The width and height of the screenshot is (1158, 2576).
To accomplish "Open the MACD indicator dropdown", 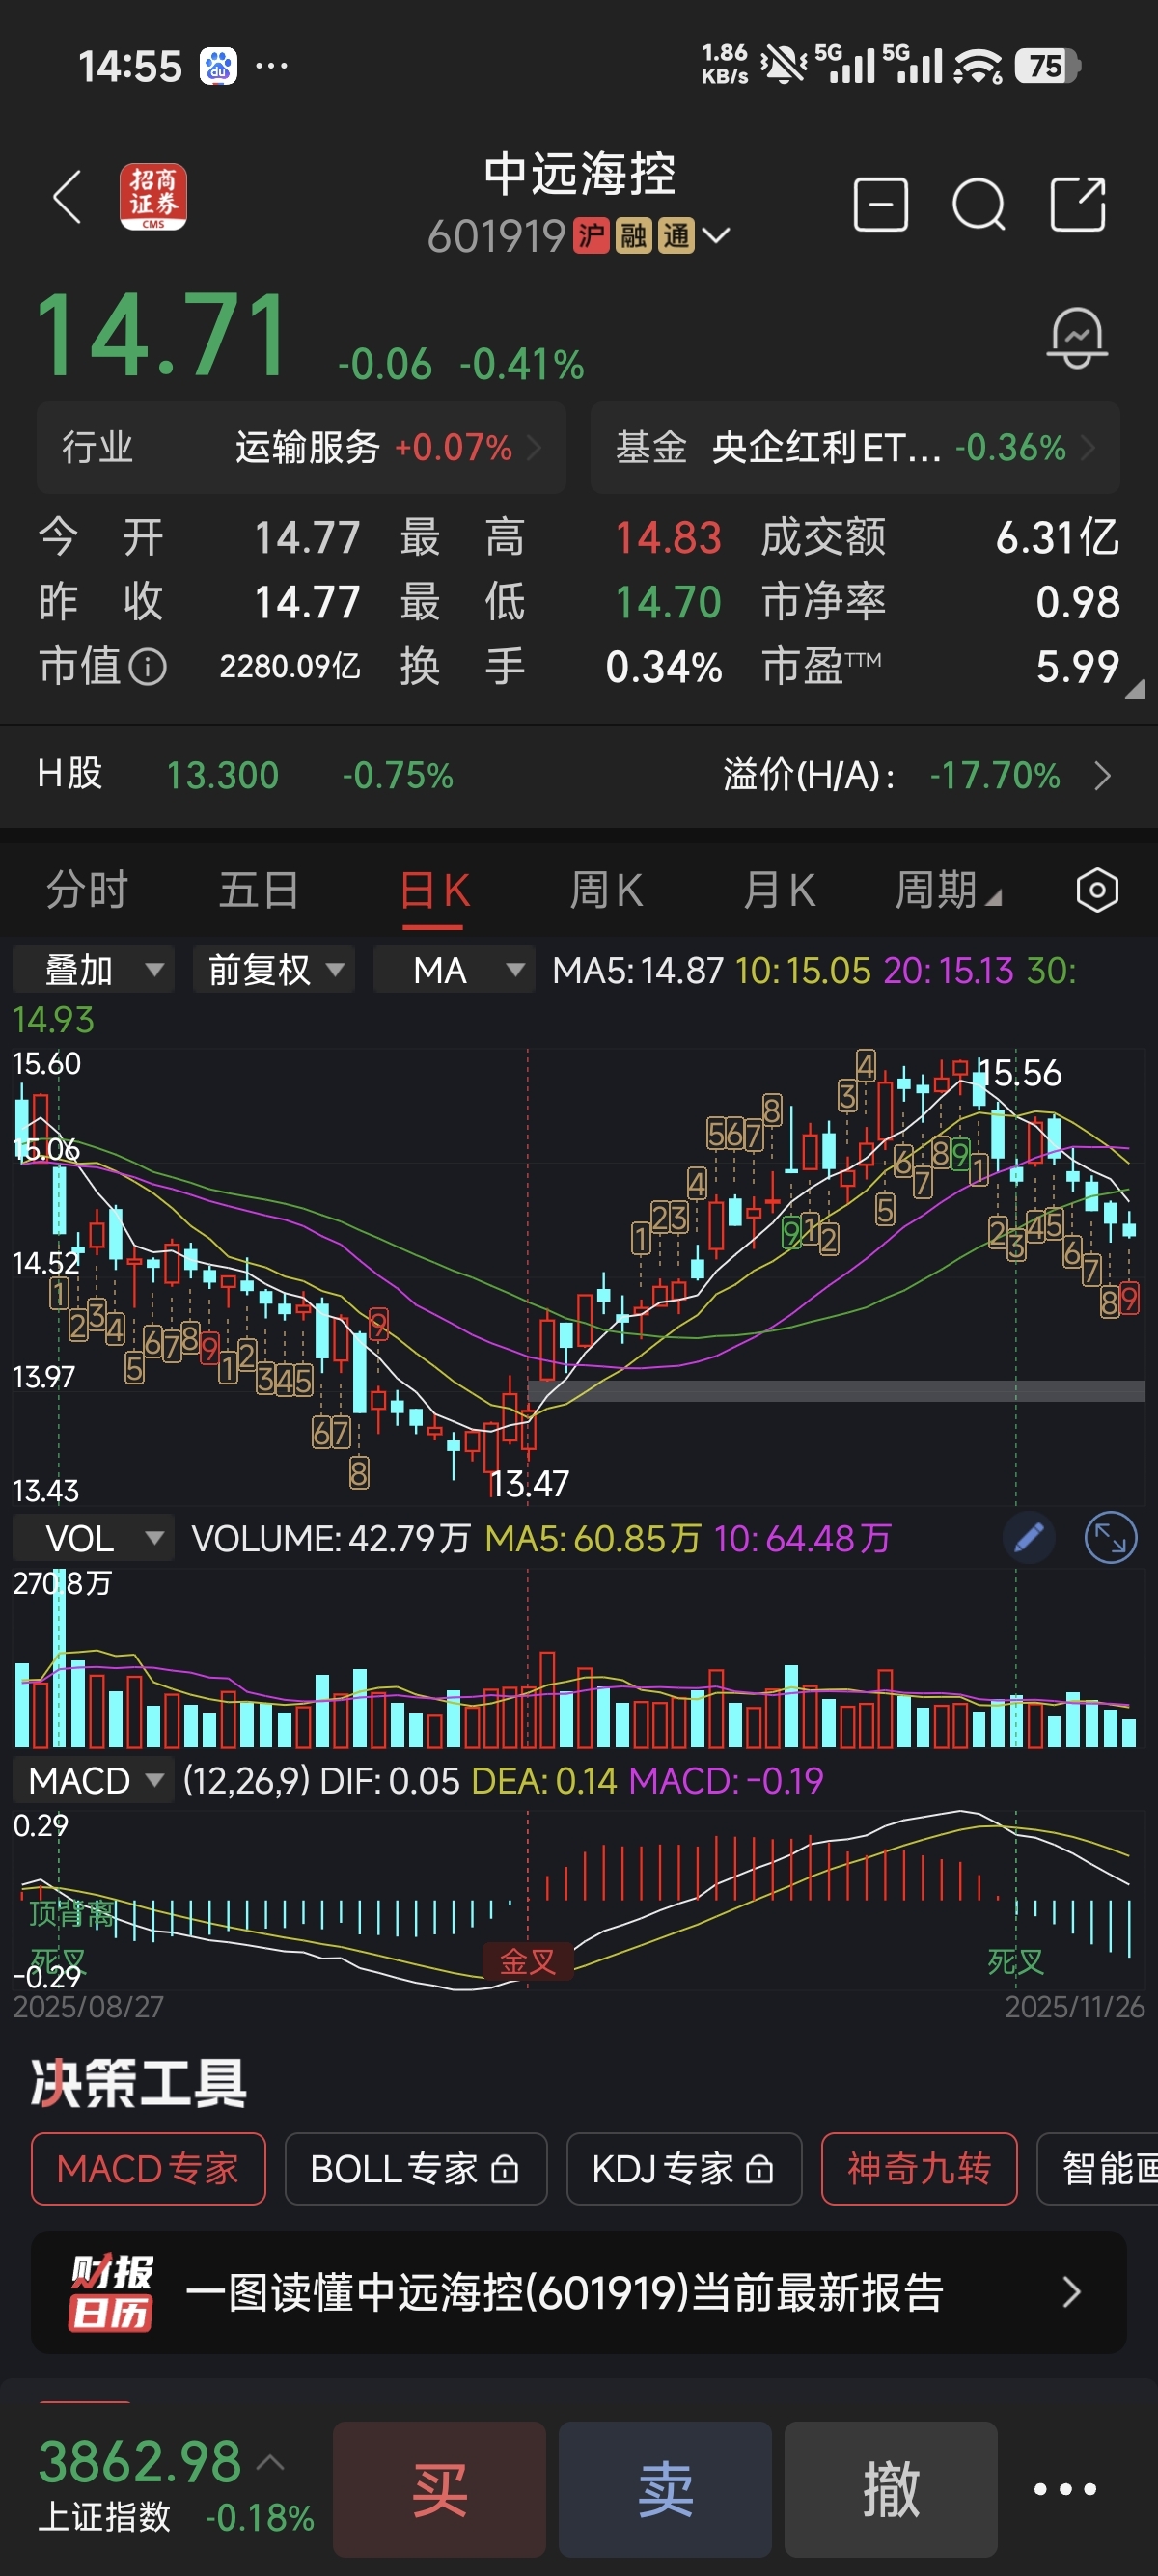I will pyautogui.click(x=93, y=1780).
